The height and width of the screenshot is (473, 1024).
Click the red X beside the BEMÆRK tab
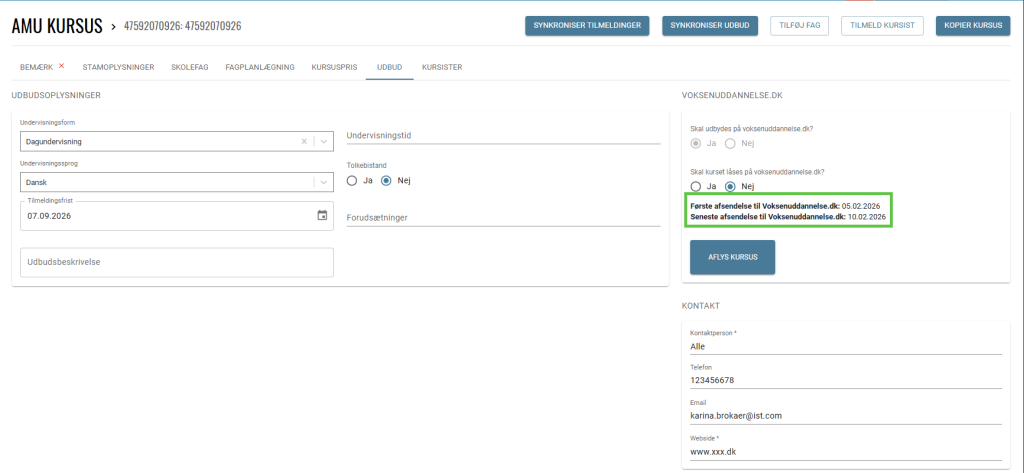(x=61, y=66)
